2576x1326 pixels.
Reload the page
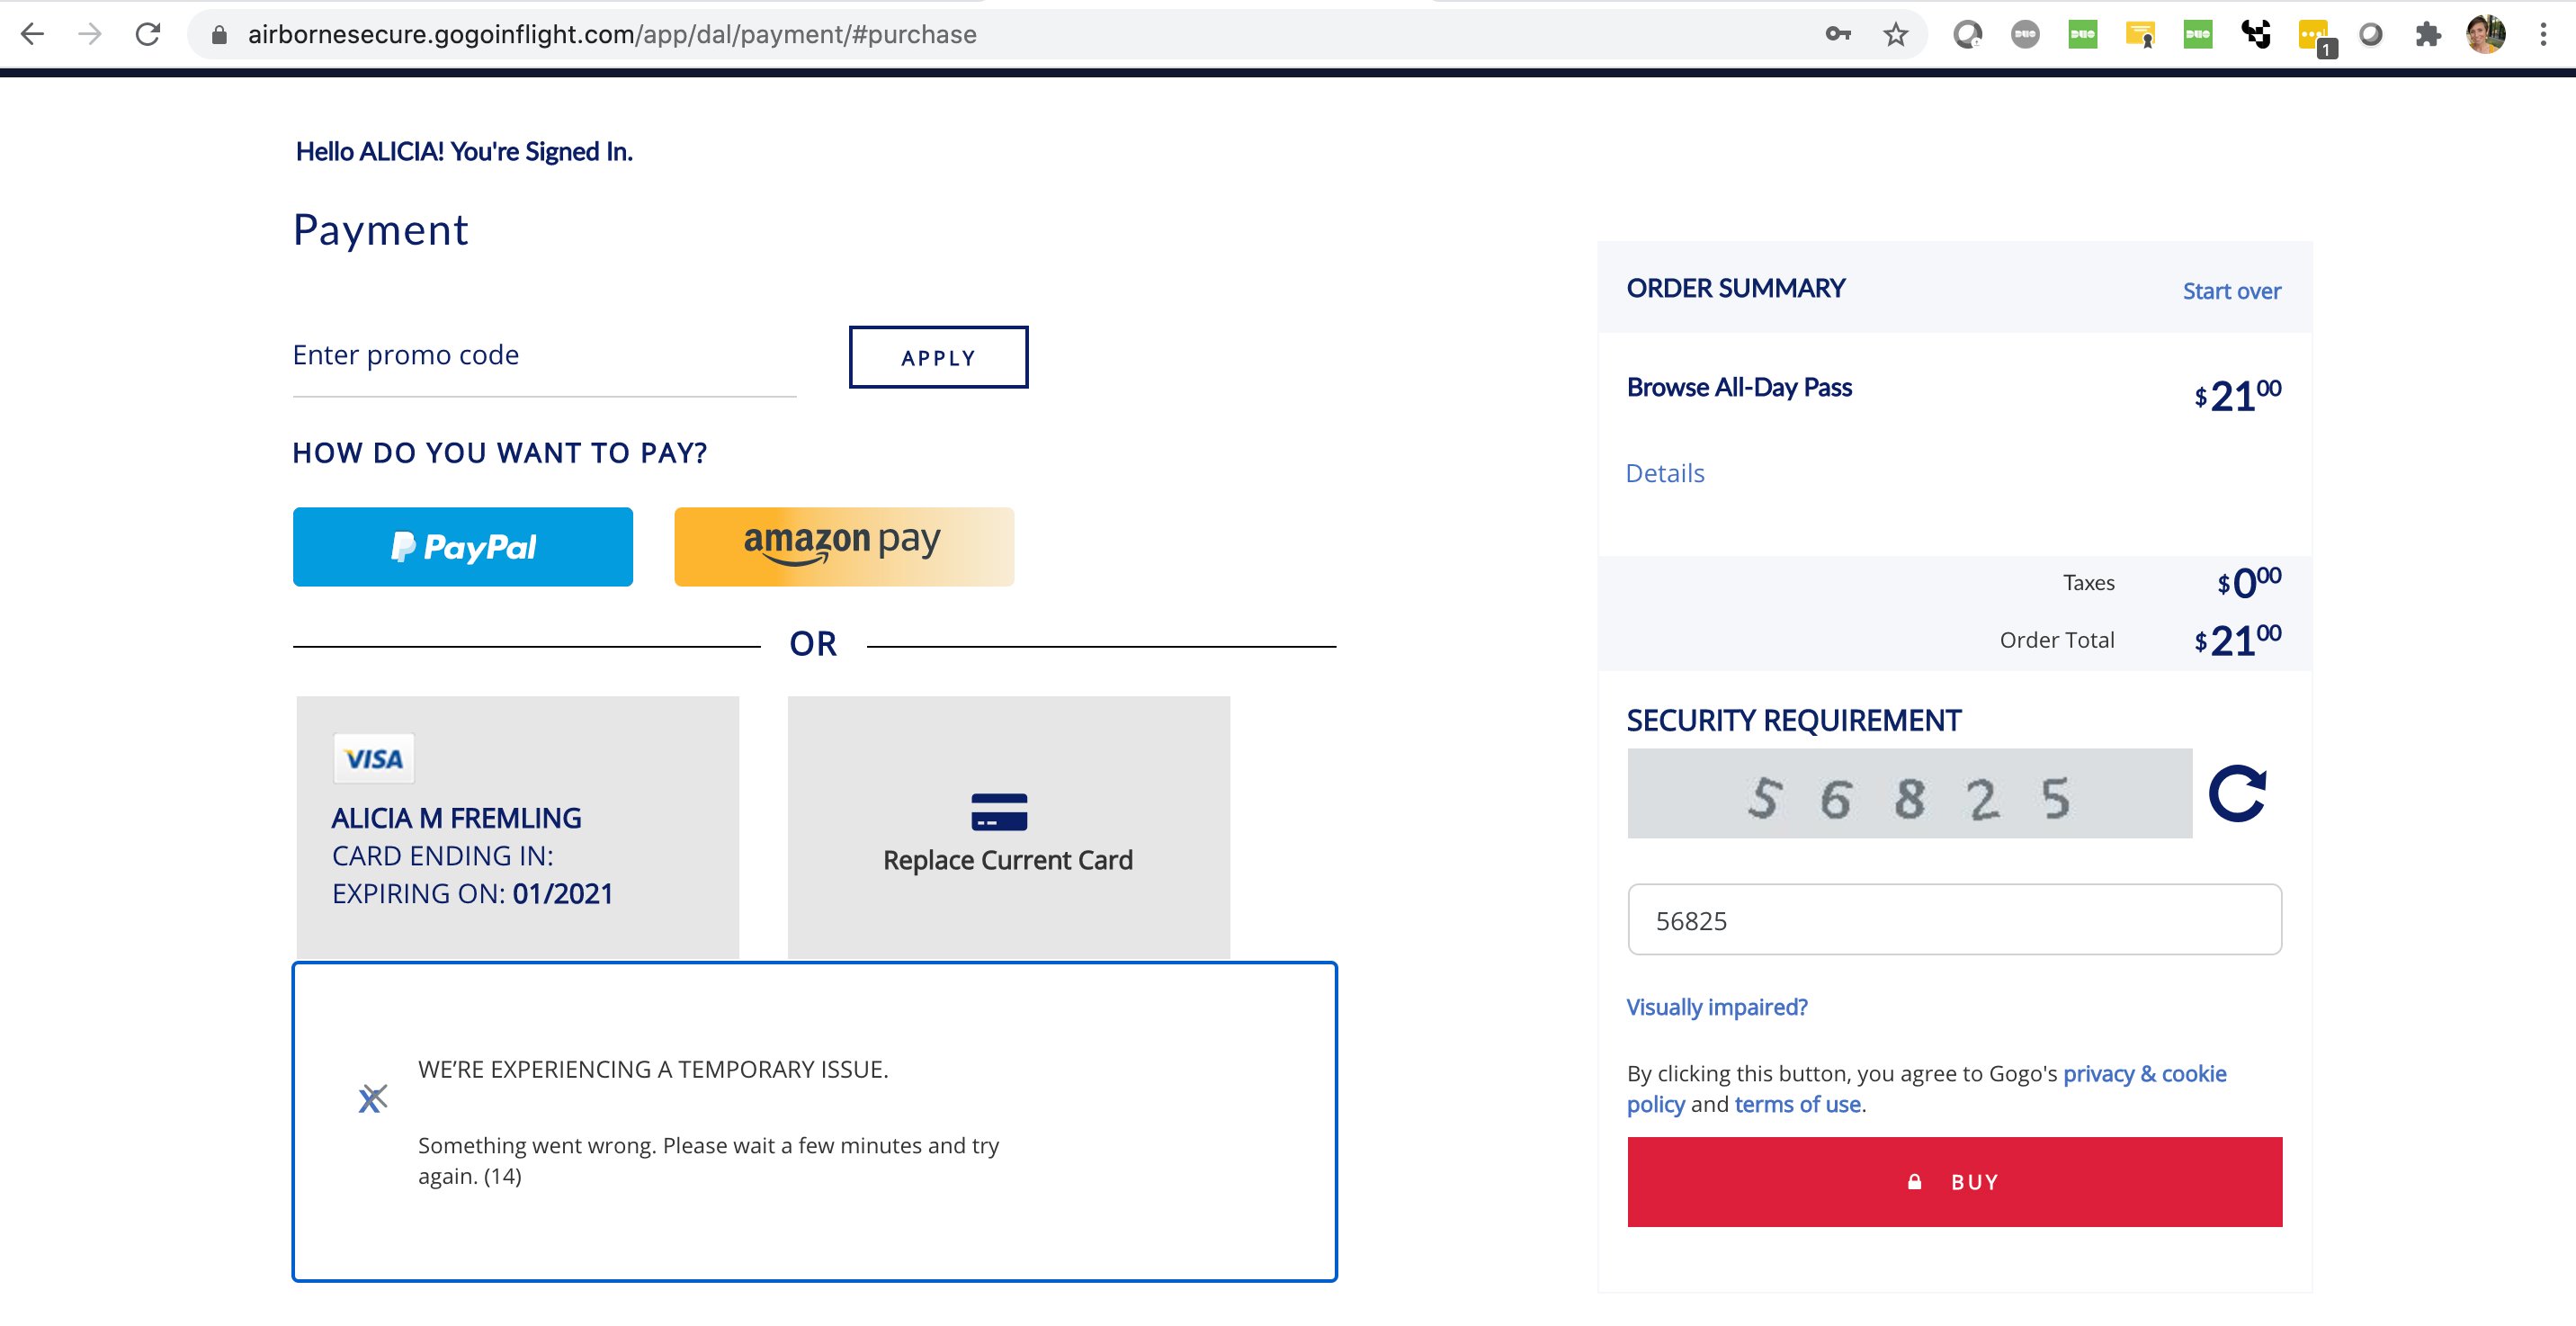148,35
